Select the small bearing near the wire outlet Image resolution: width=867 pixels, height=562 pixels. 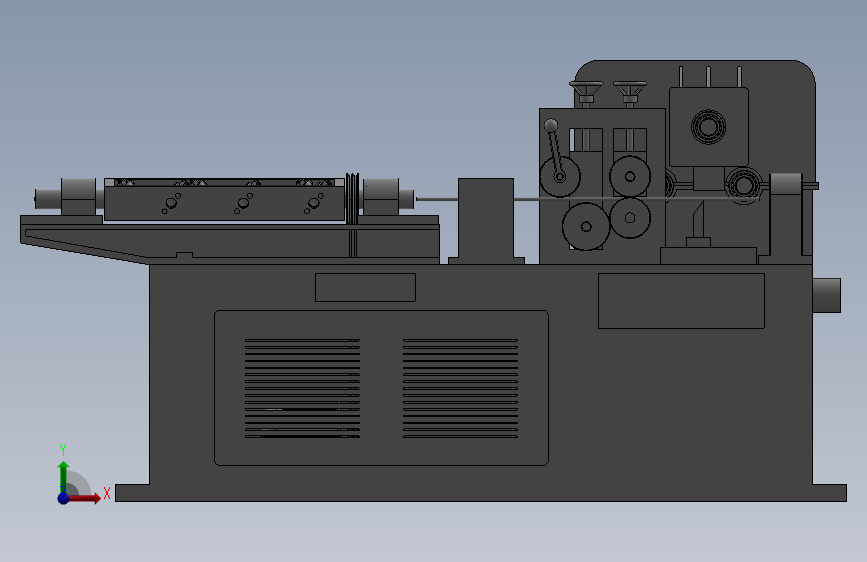coord(744,185)
